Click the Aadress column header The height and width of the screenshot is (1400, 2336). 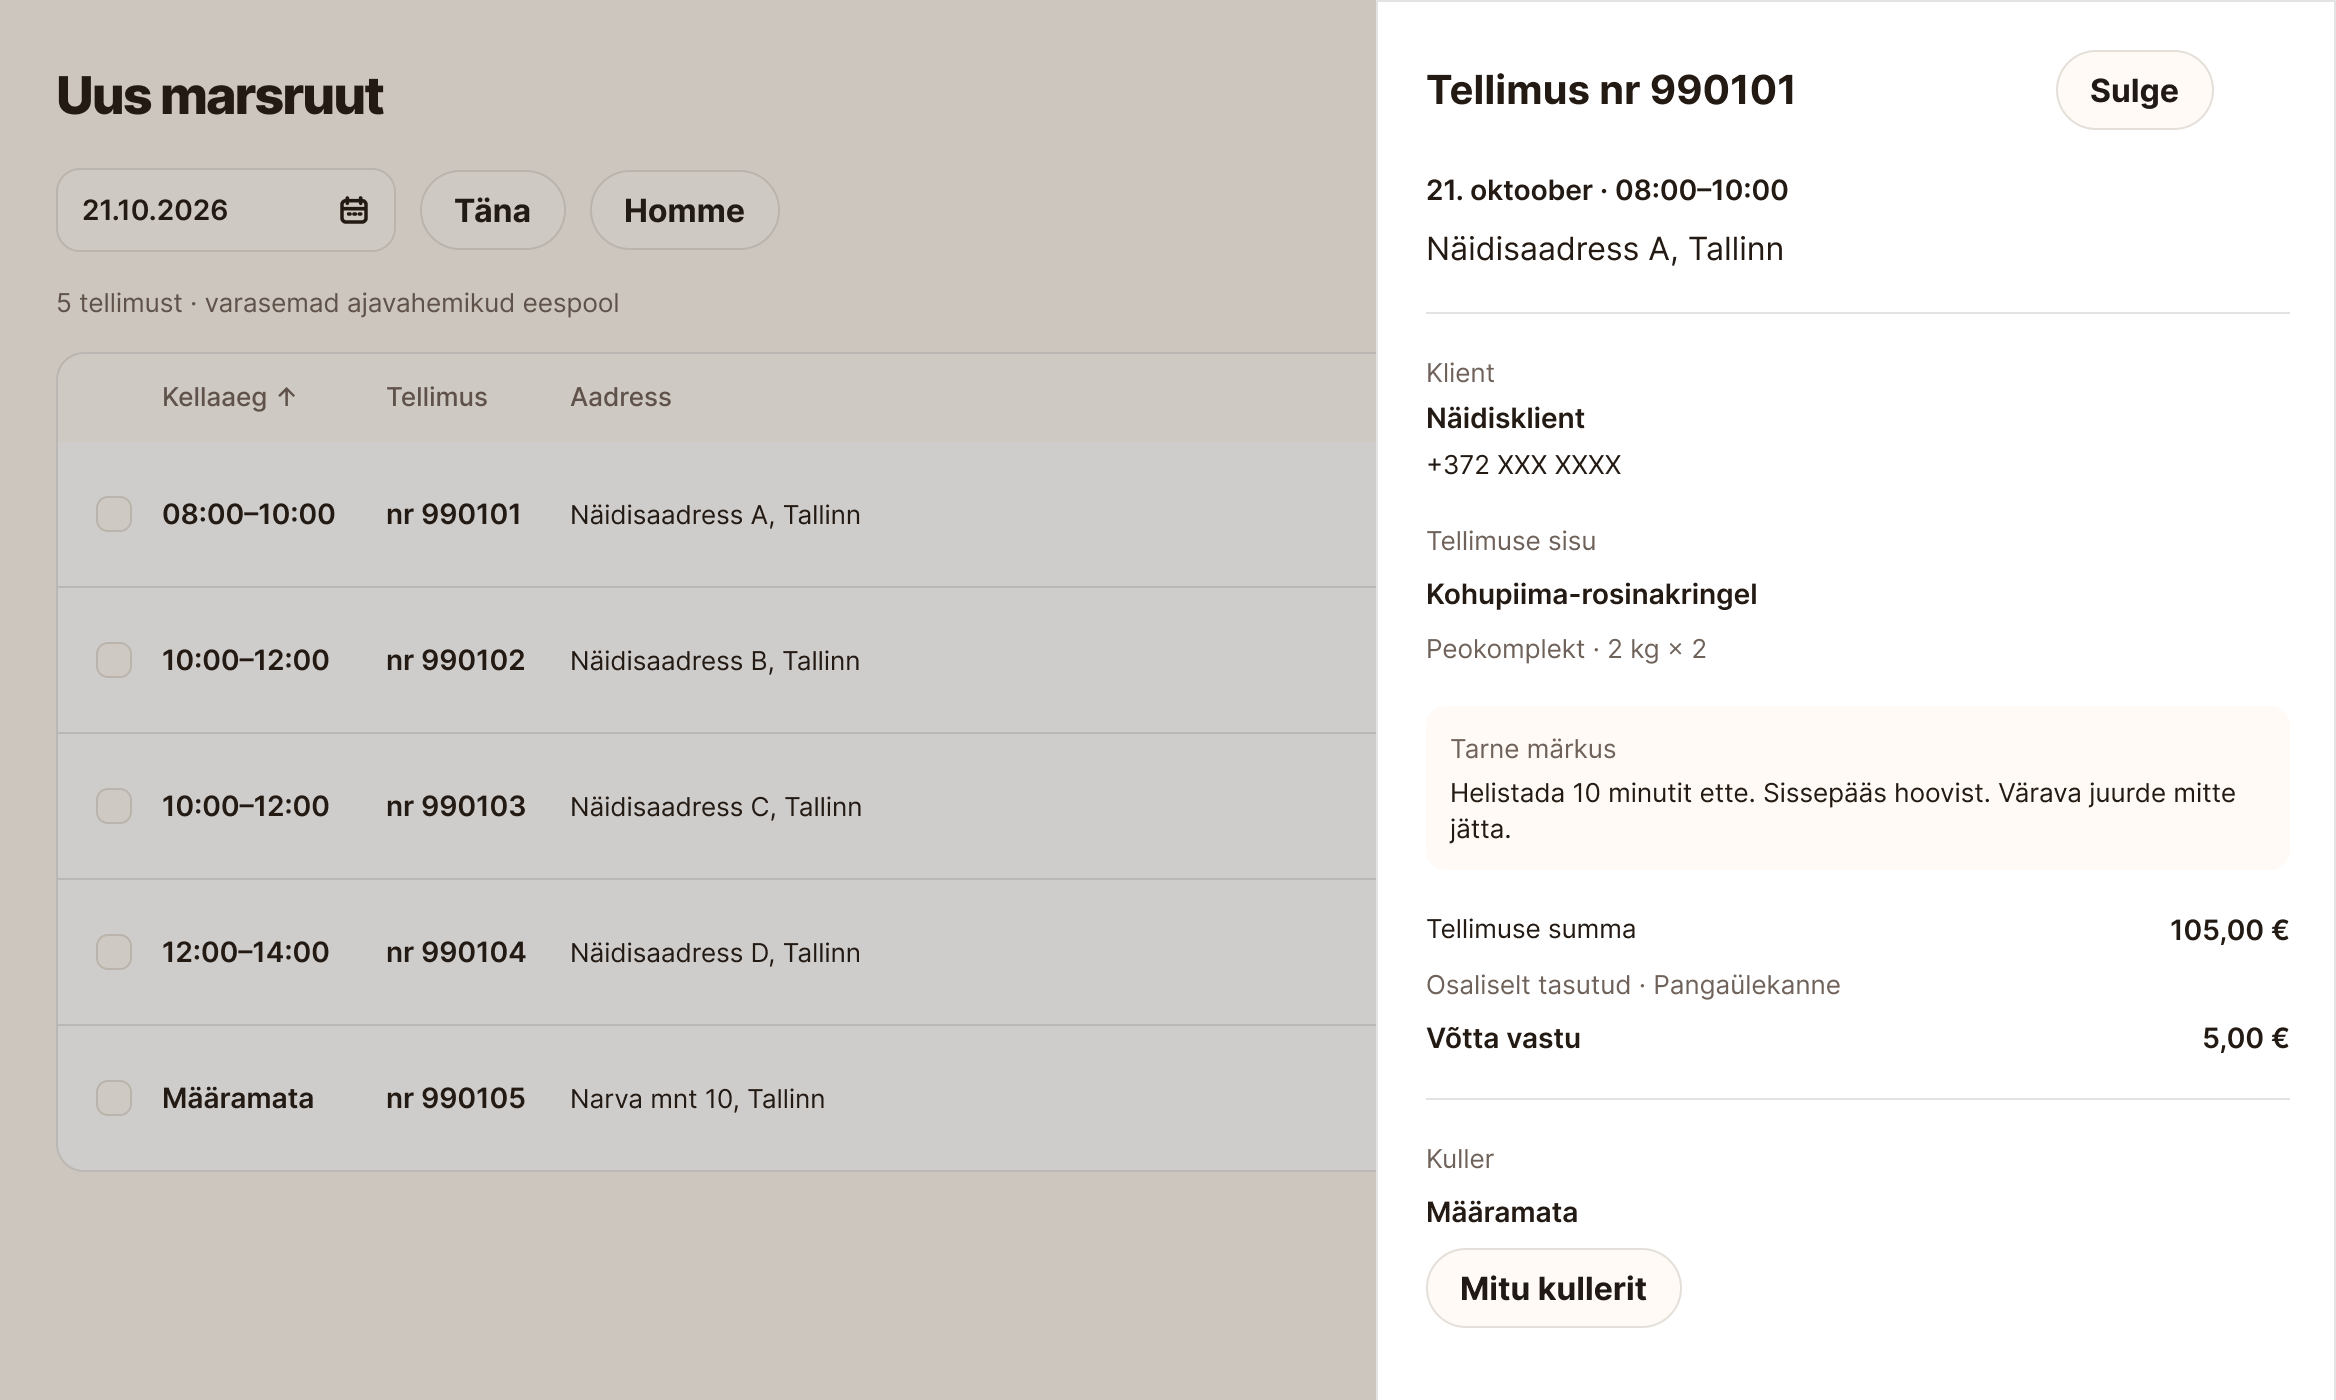point(620,397)
